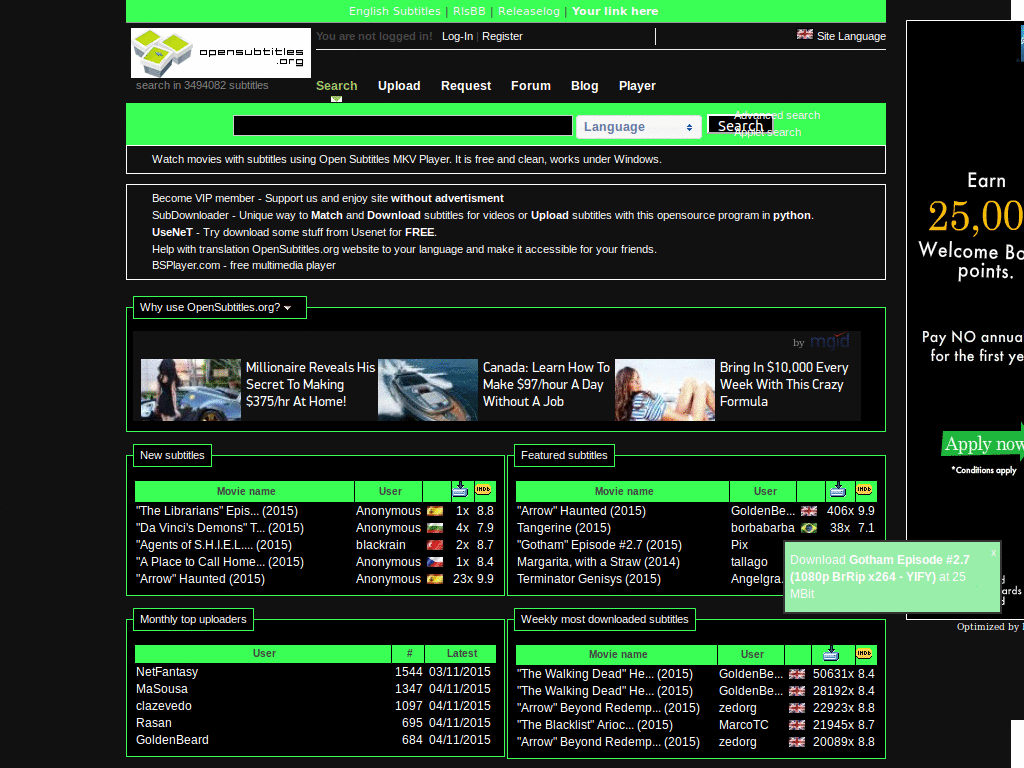Open user MarcoTC profile
Viewport: 1024px width, 768px height.
744,725
